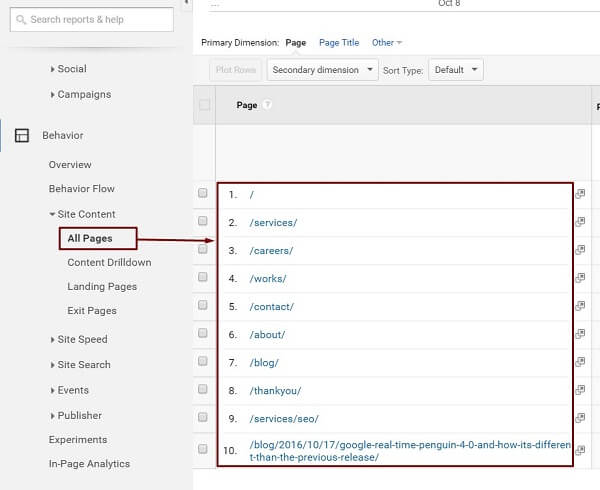Open the Other primary dimension dropdown

coord(386,42)
